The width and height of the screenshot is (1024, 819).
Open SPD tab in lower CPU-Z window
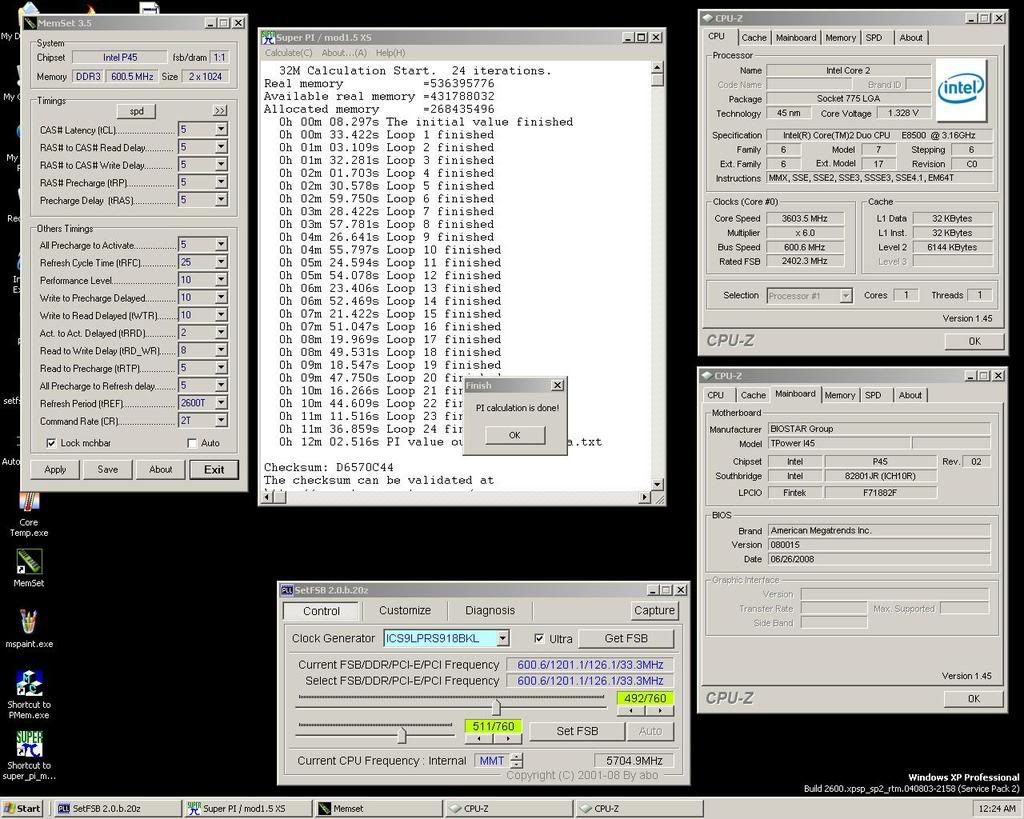(x=873, y=394)
